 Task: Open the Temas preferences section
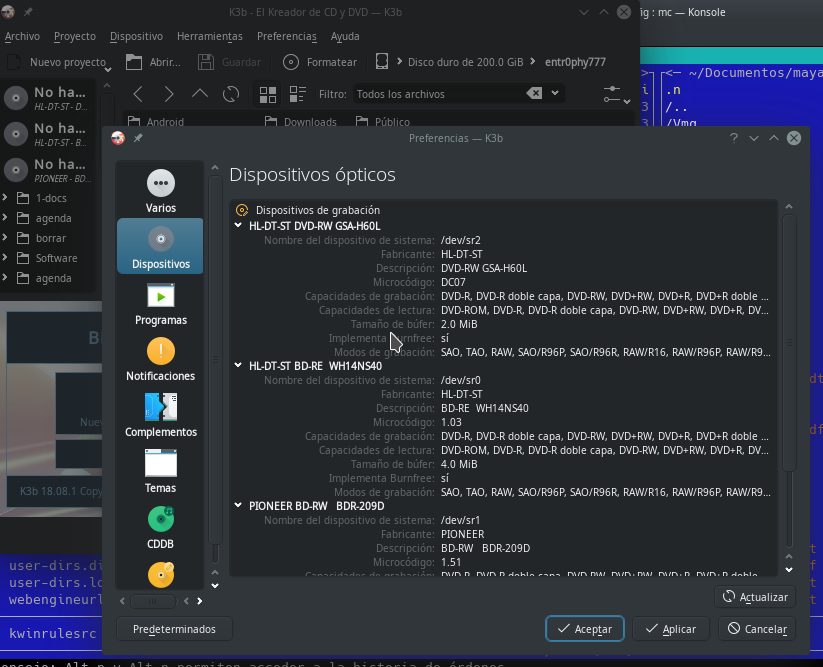click(161, 471)
